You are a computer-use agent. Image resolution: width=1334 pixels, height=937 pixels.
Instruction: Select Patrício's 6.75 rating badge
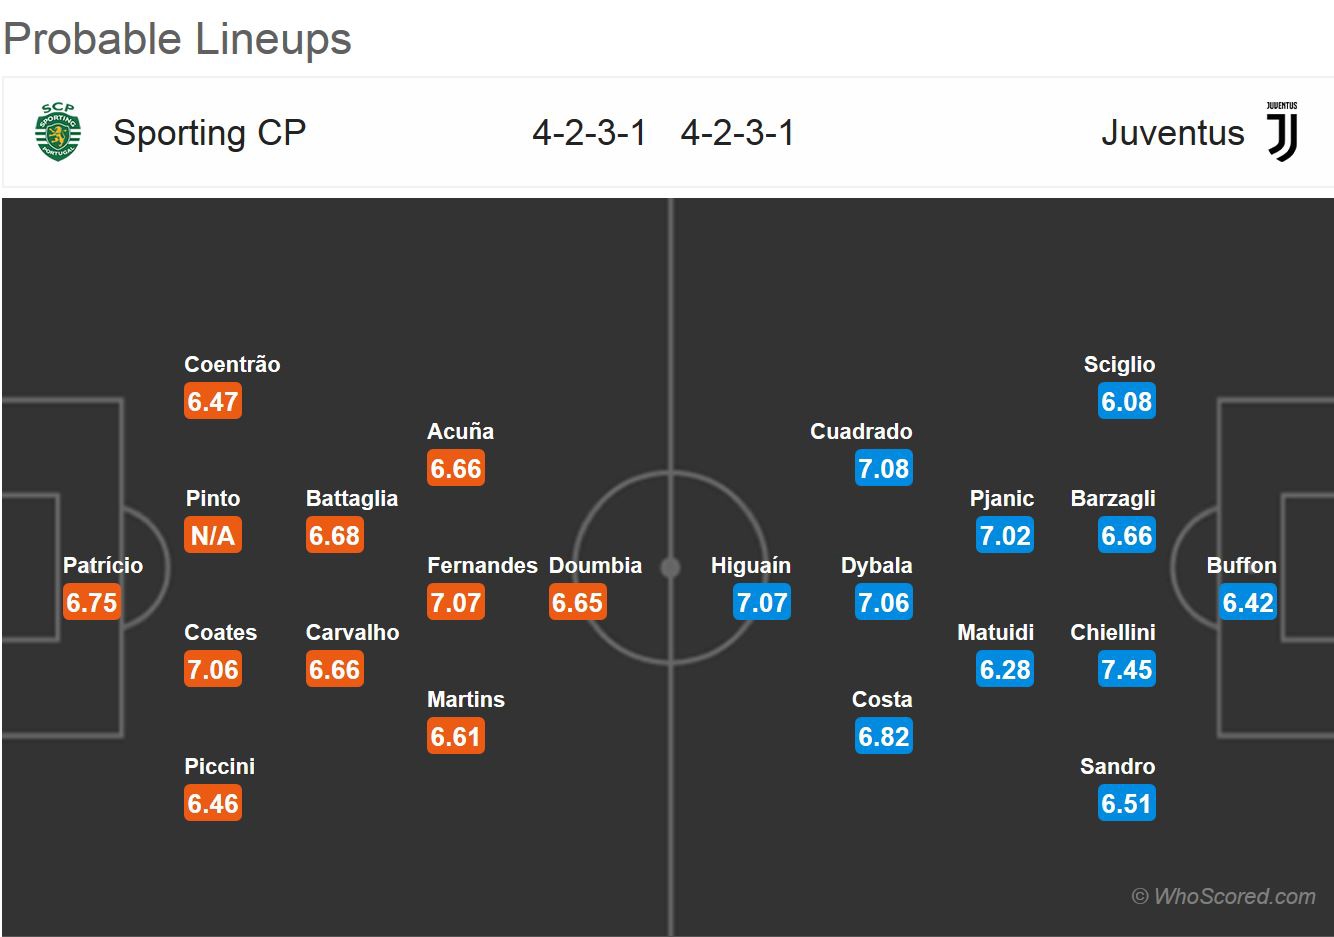pyautogui.click(x=92, y=603)
